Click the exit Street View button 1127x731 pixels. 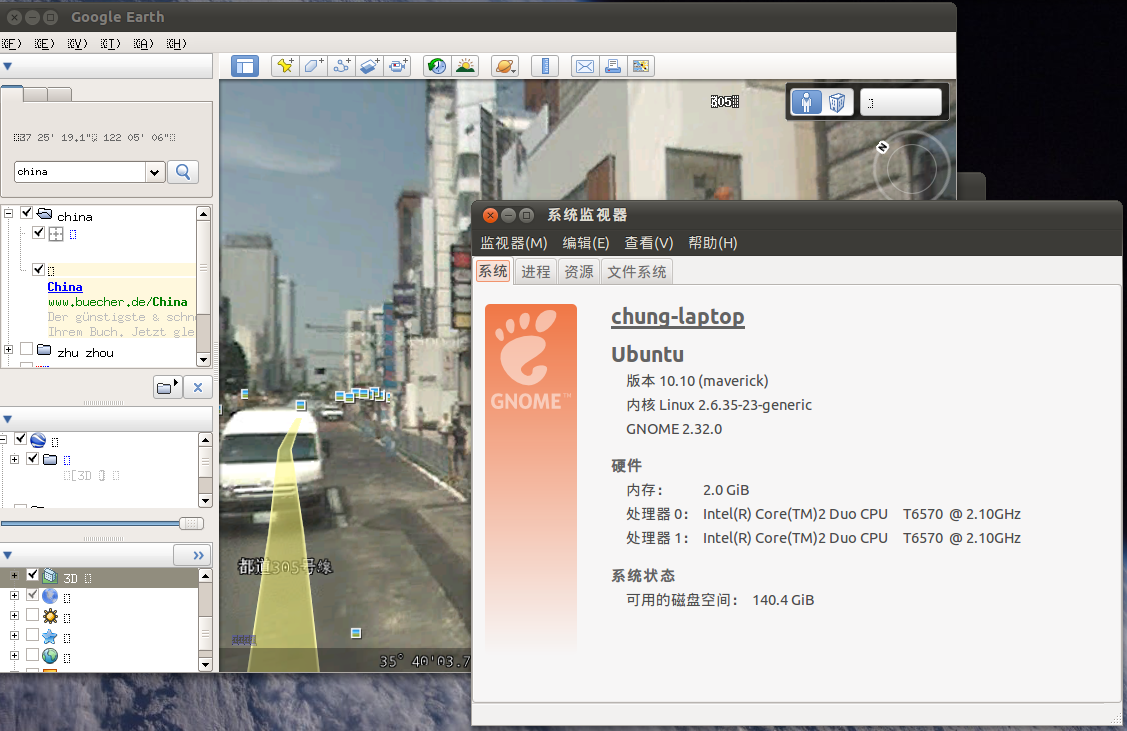point(901,102)
